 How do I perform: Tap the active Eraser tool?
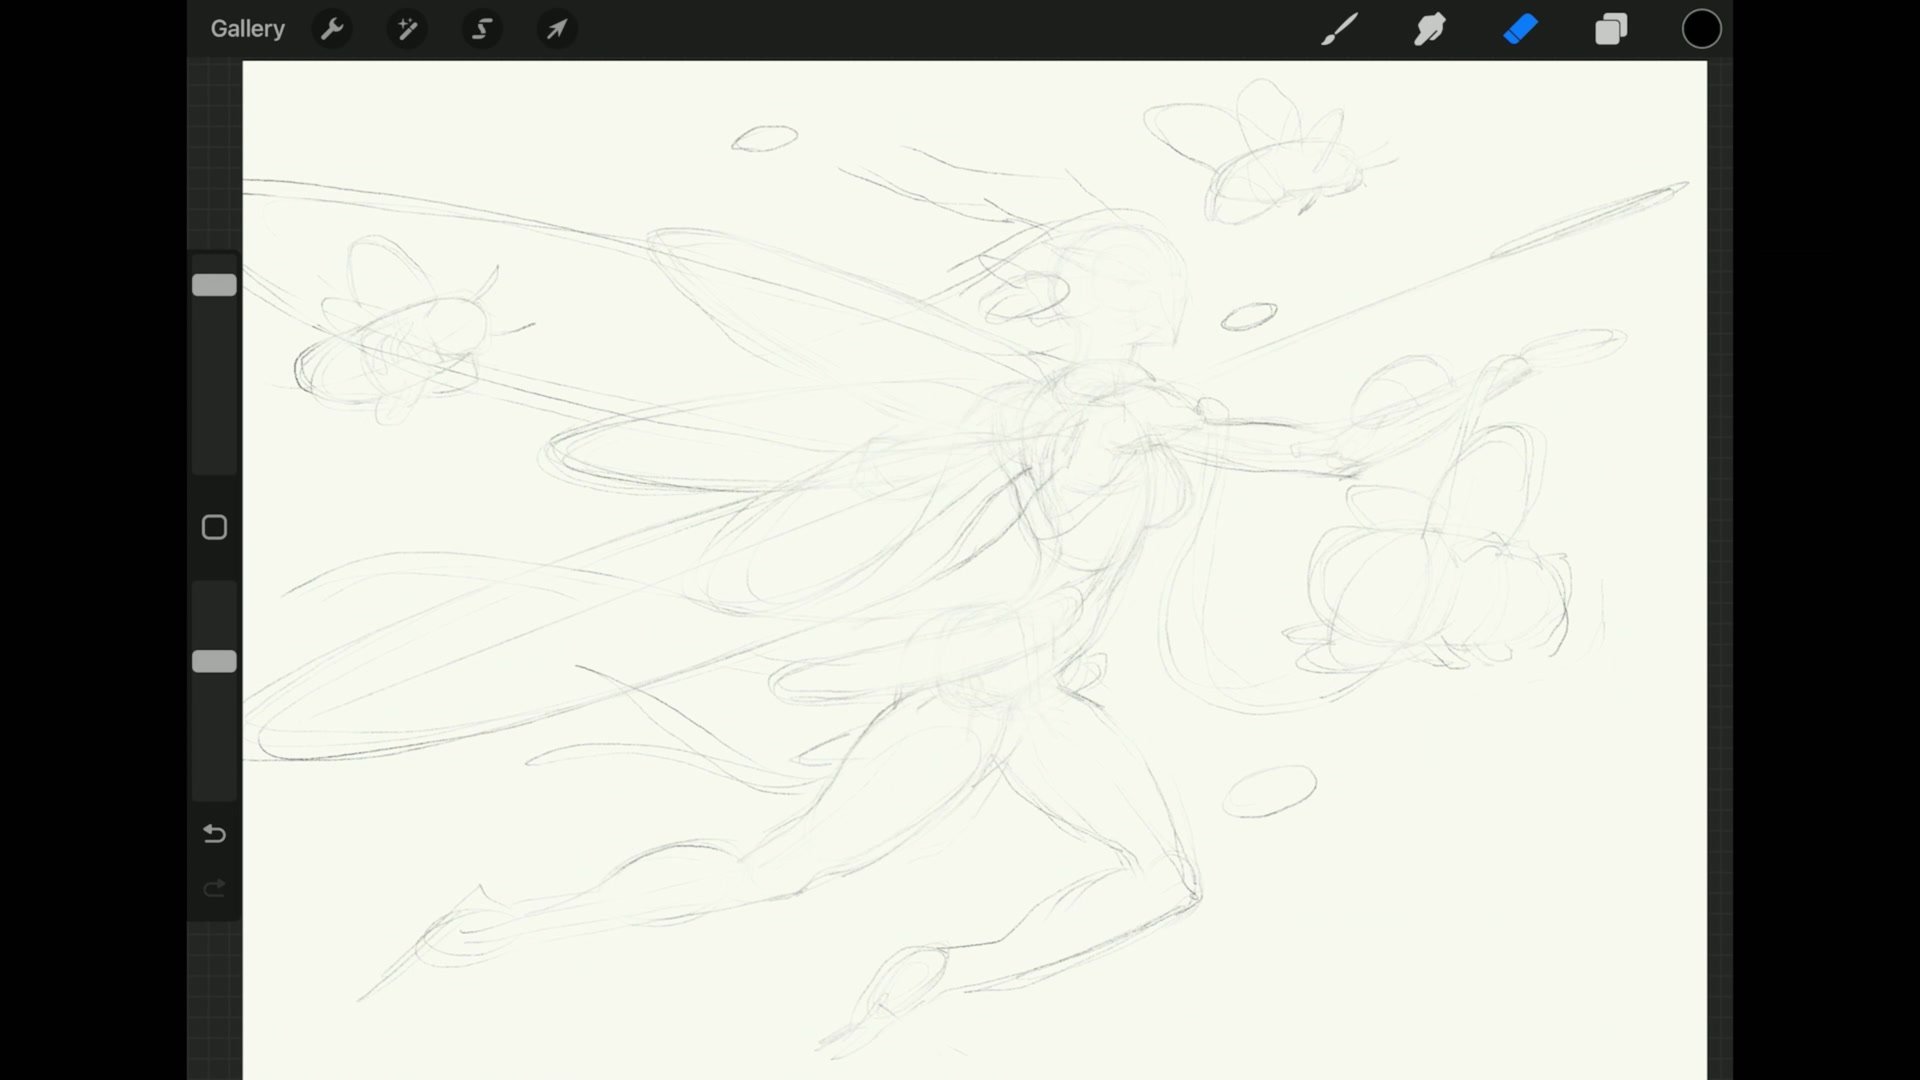tap(1520, 29)
